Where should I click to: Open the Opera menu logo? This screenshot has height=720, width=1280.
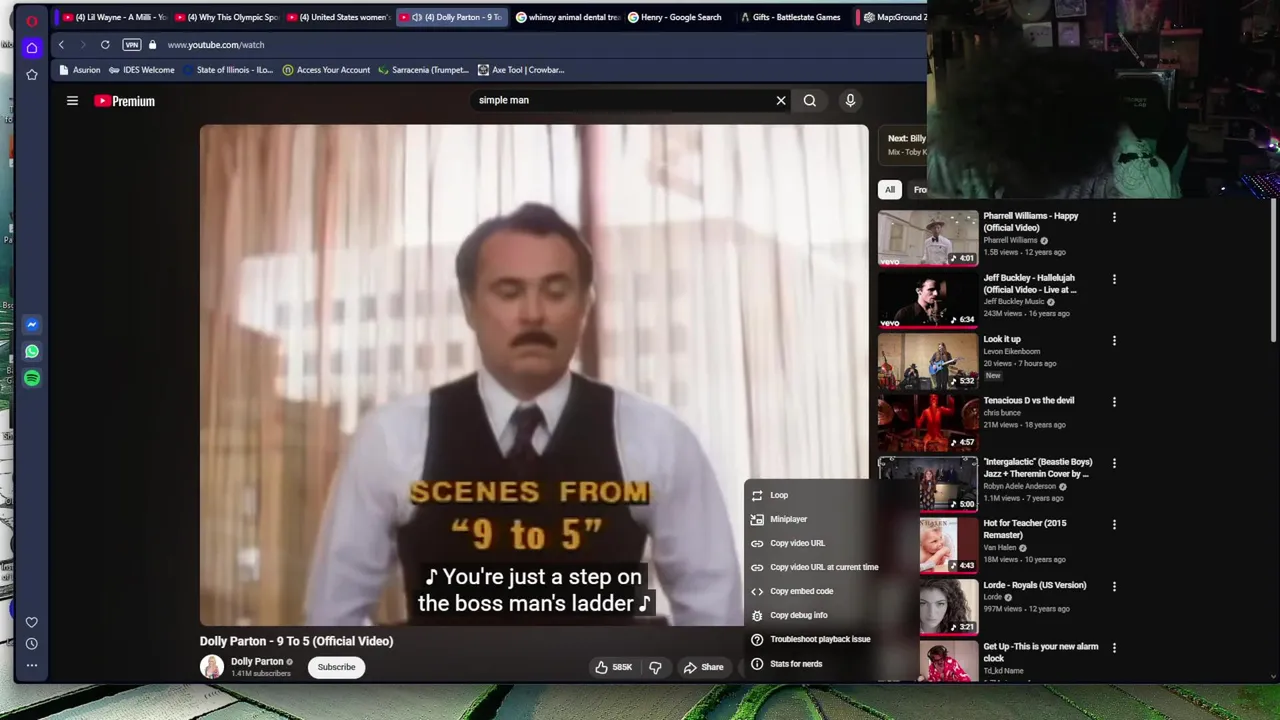pyautogui.click(x=32, y=21)
